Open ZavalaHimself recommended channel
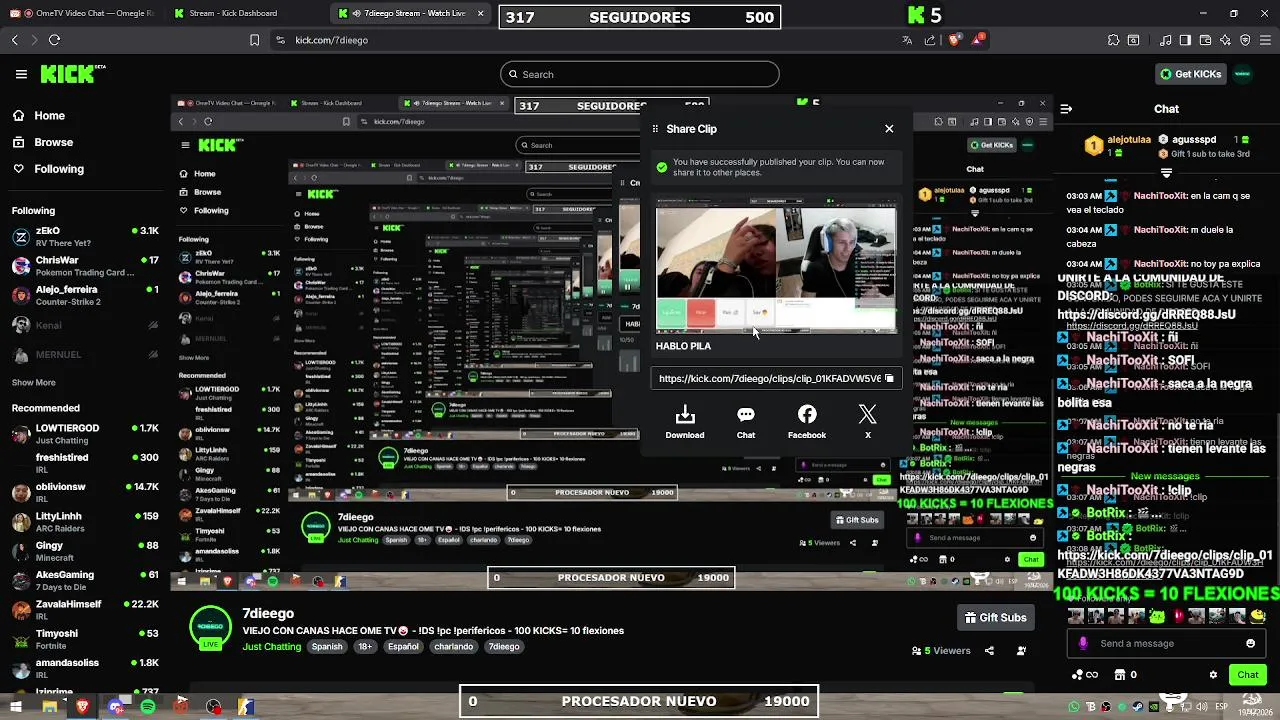Screen dimensions: 1280x720 pyautogui.click(x=84, y=610)
